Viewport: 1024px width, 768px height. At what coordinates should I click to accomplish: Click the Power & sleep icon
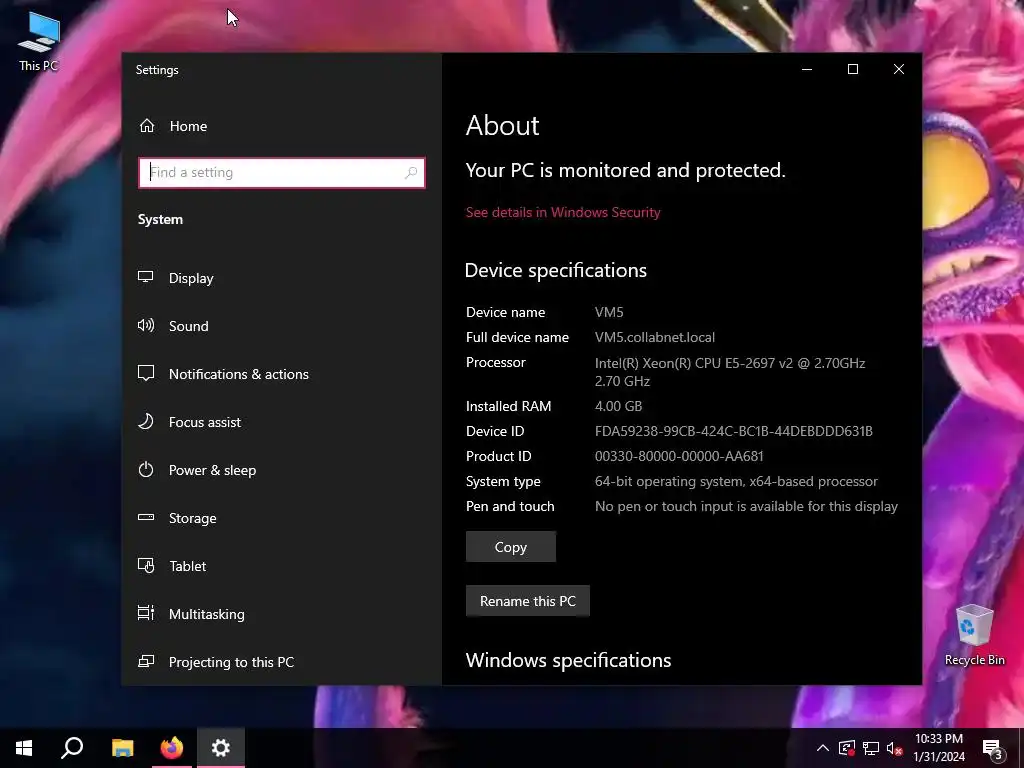pos(146,469)
